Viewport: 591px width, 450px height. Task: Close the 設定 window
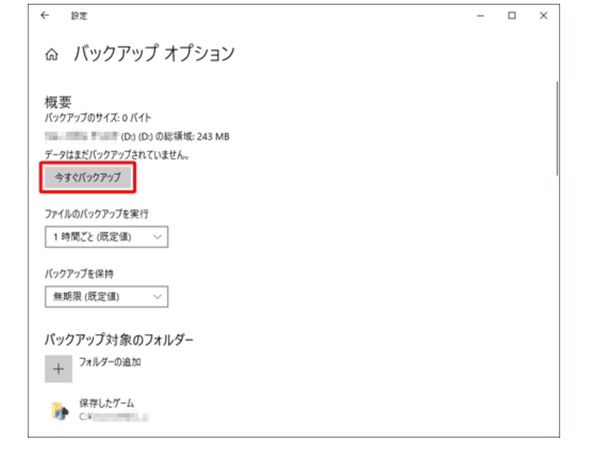(543, 15)
